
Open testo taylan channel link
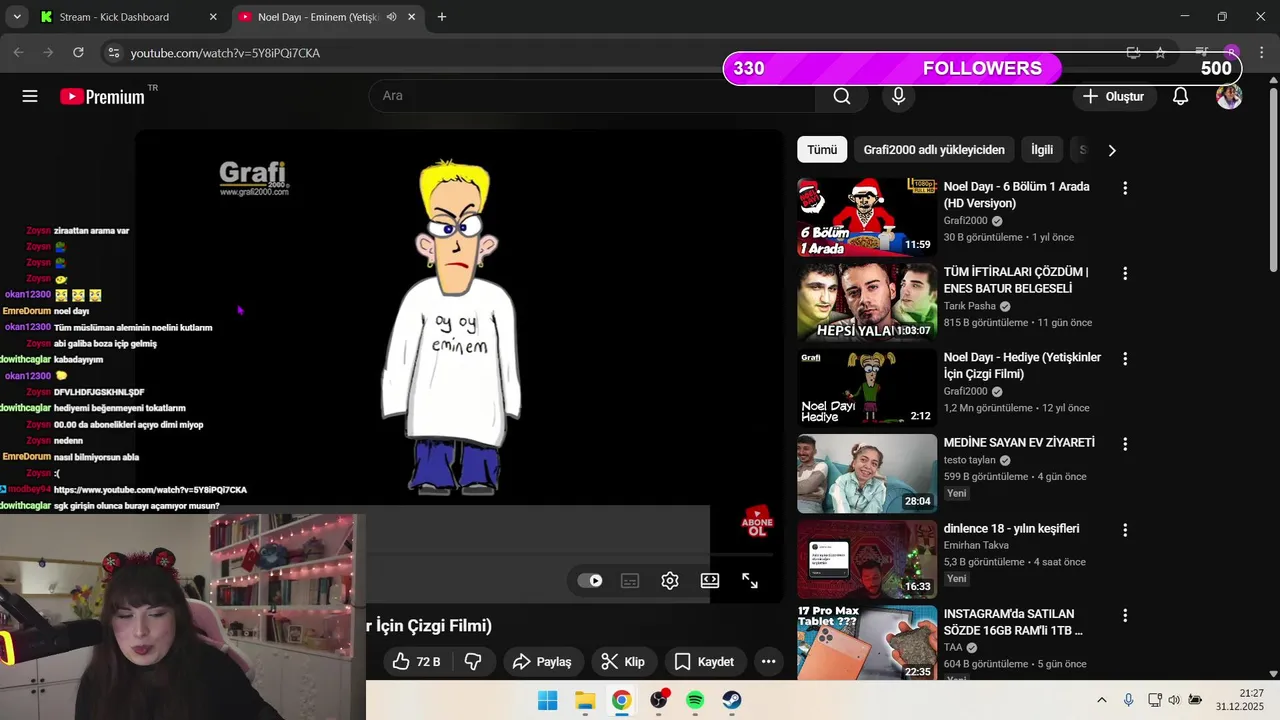pyautogui.click(x=969, y=460)
